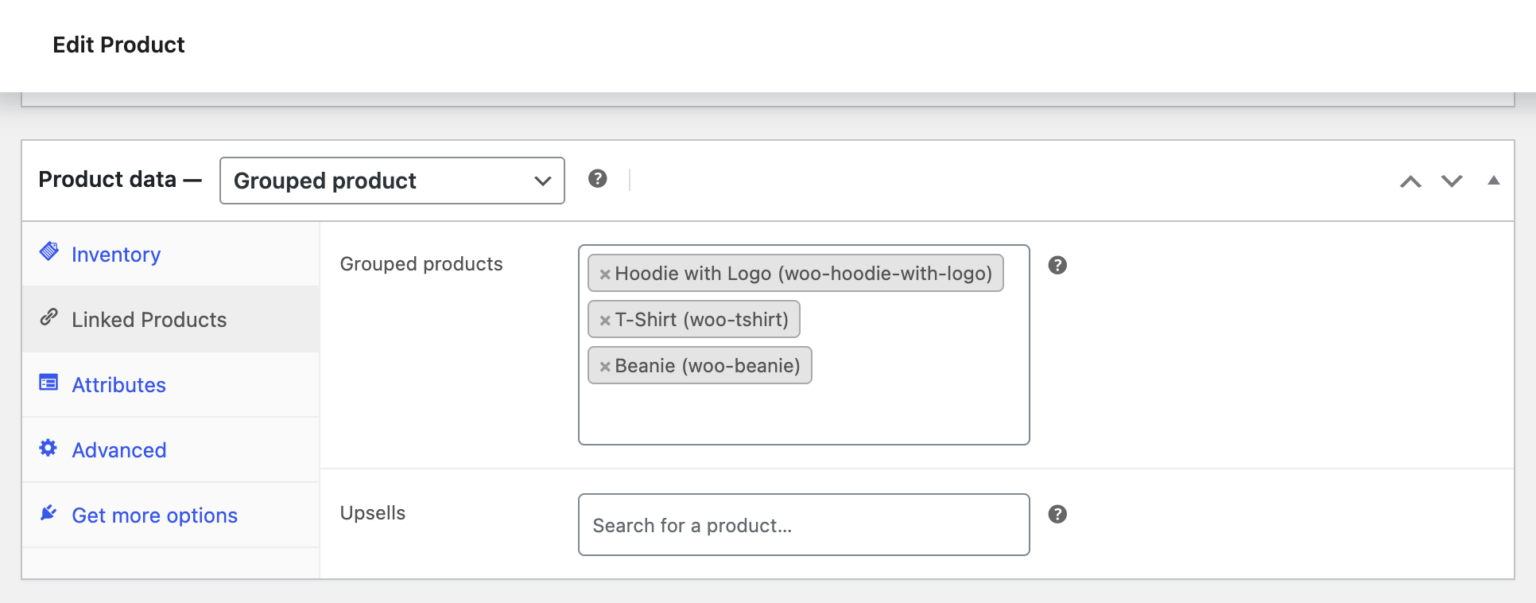Click the Linked Products chain icon
The width and height of the screenshot is (1536, 603).
(x=48, y=318)
